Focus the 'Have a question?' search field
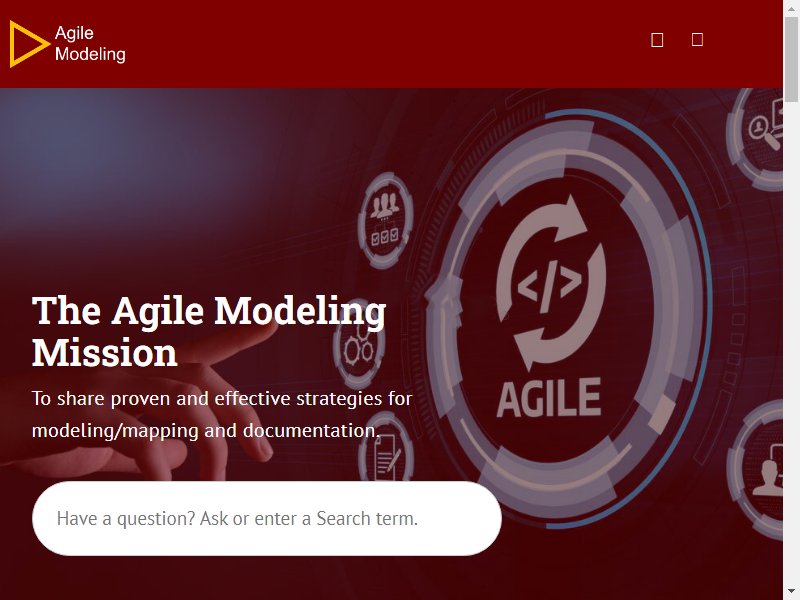The width and height of the screenshot is (800, 600). (267, 518)
